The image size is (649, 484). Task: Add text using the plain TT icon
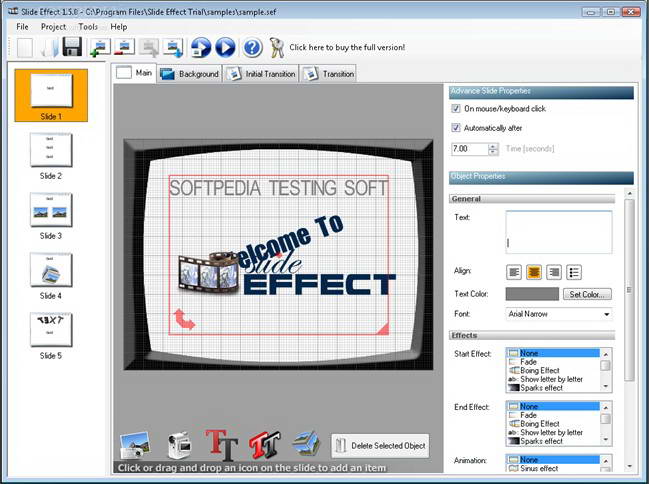[221, 445]
